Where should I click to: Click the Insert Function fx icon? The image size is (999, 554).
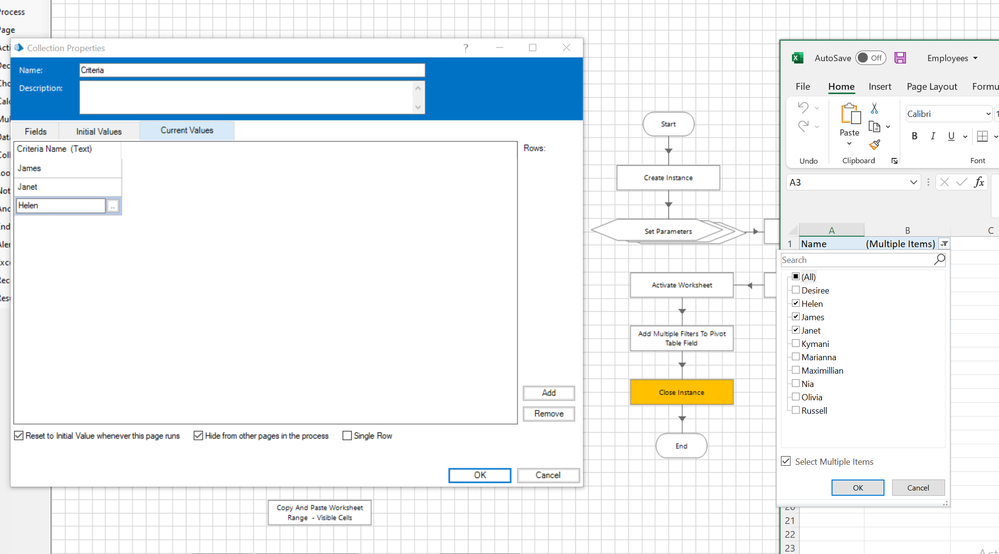click(x=979, y=182)
